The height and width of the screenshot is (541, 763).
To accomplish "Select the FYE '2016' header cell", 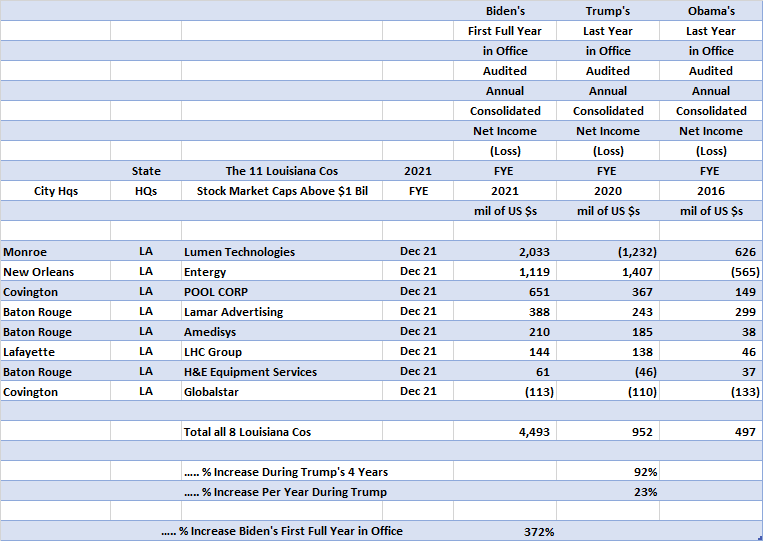I will pos(711,191).
